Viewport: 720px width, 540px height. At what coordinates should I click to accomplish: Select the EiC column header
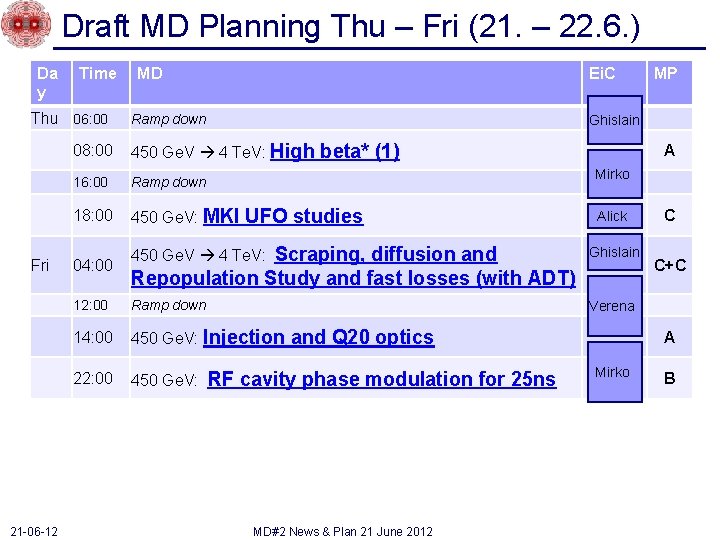[602, 73]
